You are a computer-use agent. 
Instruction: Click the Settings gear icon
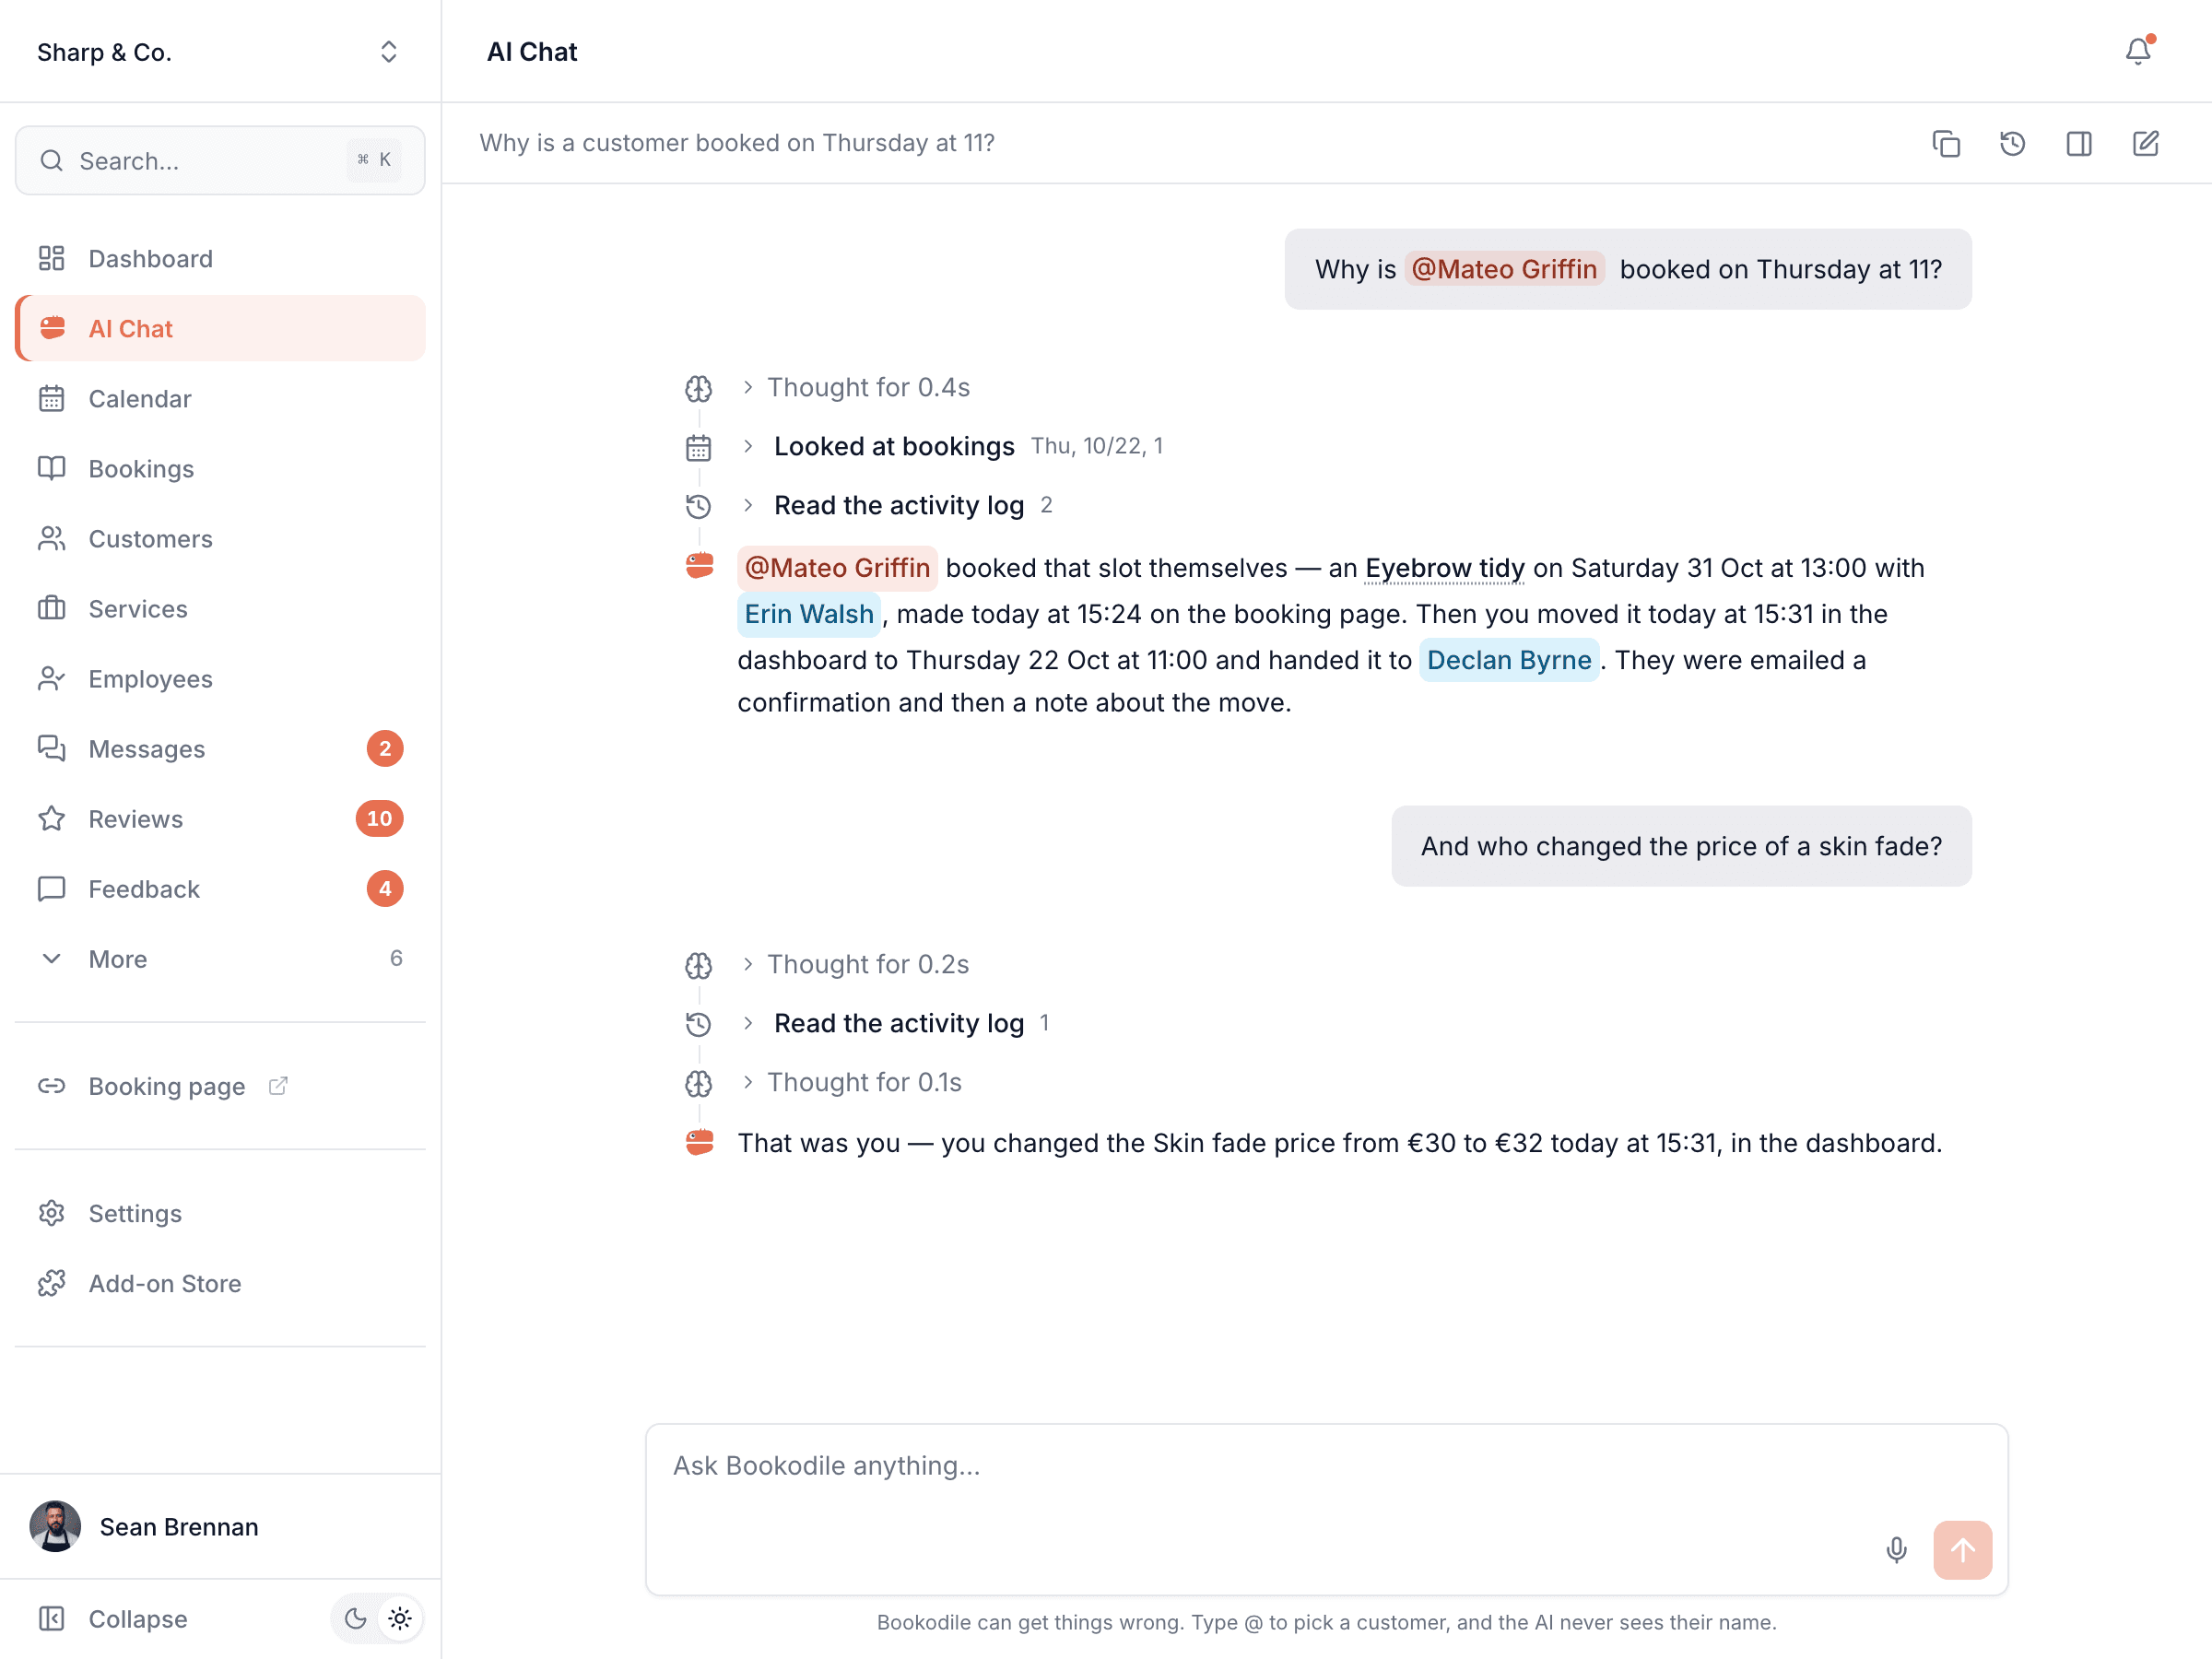(x=52, y=1213)
